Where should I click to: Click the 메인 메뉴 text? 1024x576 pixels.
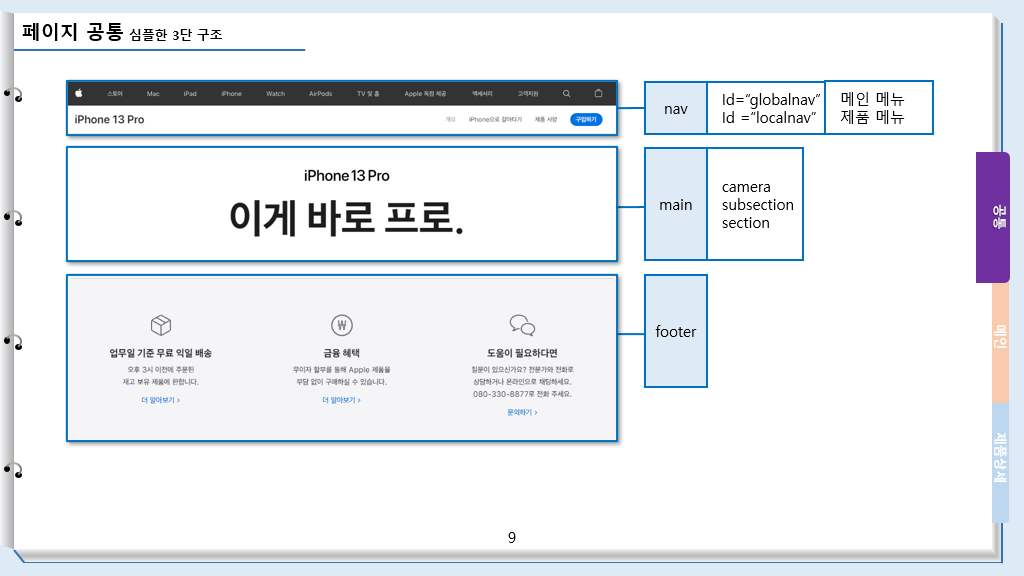(x=872, y=99)
